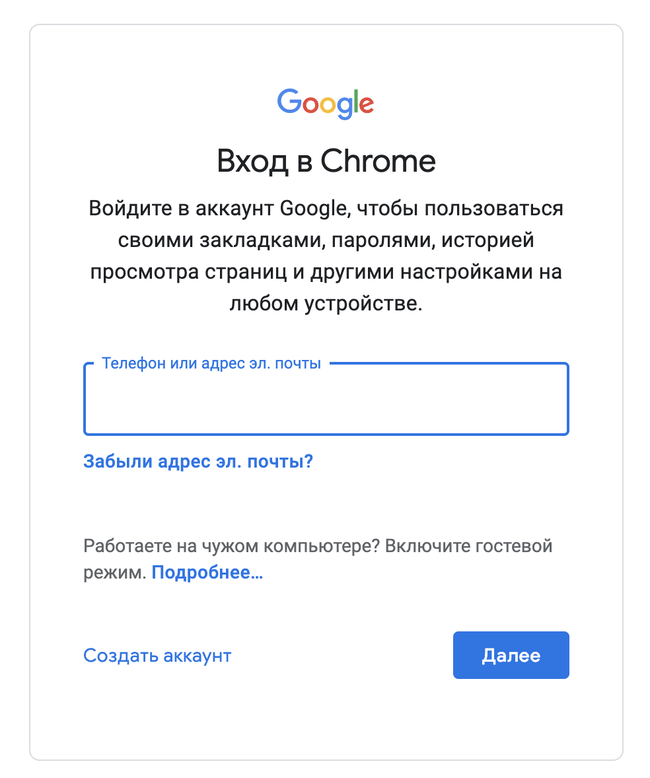Click the blue 'Далее' button

coord(511,655)
